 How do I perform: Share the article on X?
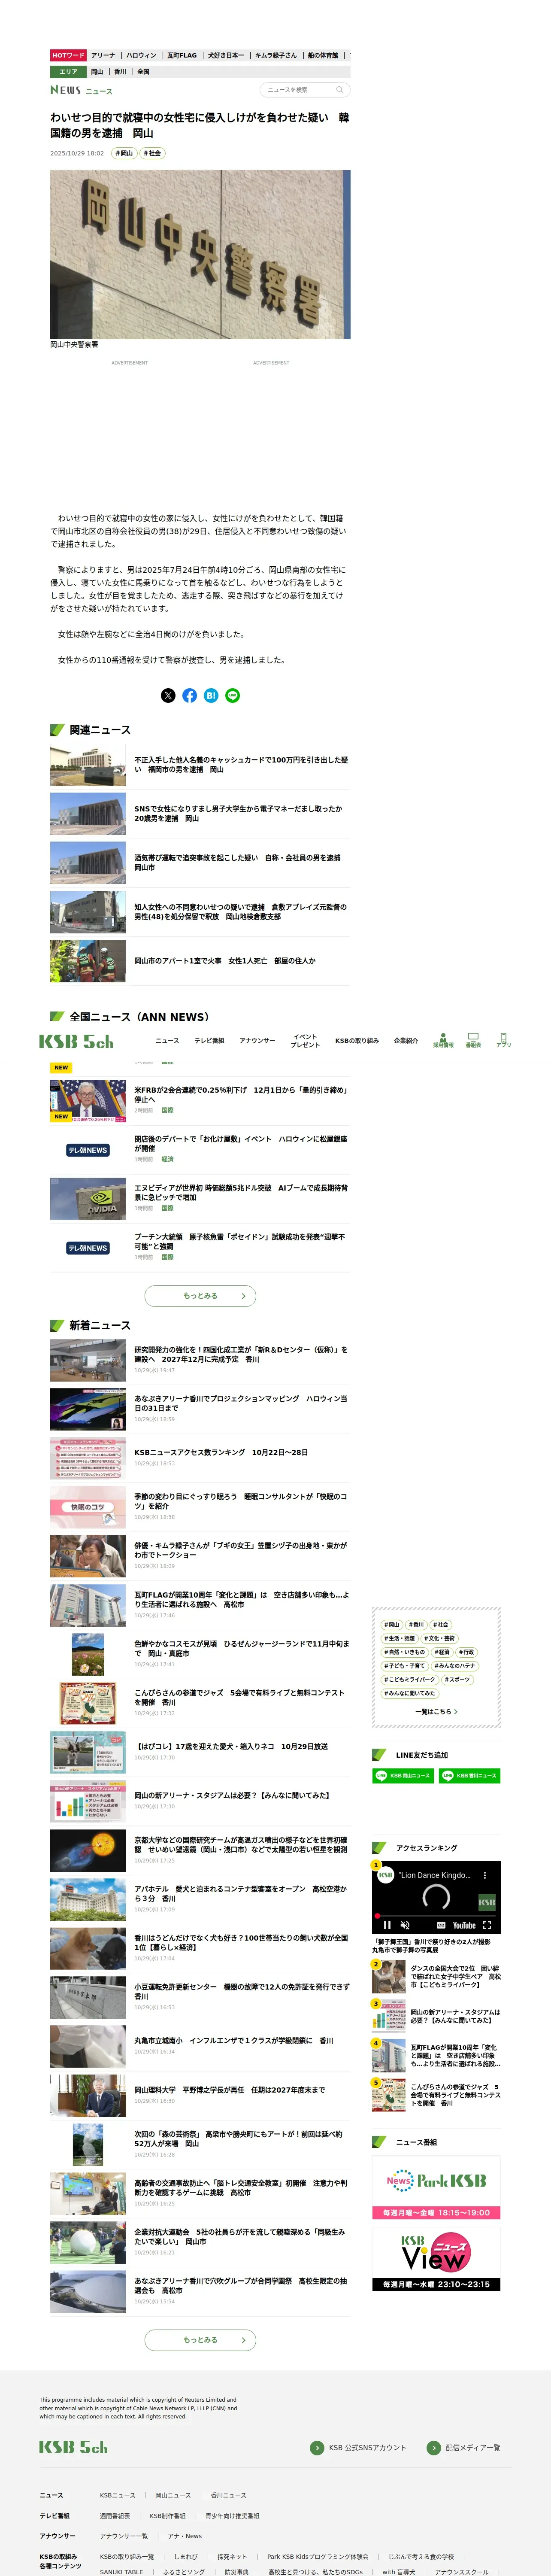pyautogui.click(x=168, y=695)
